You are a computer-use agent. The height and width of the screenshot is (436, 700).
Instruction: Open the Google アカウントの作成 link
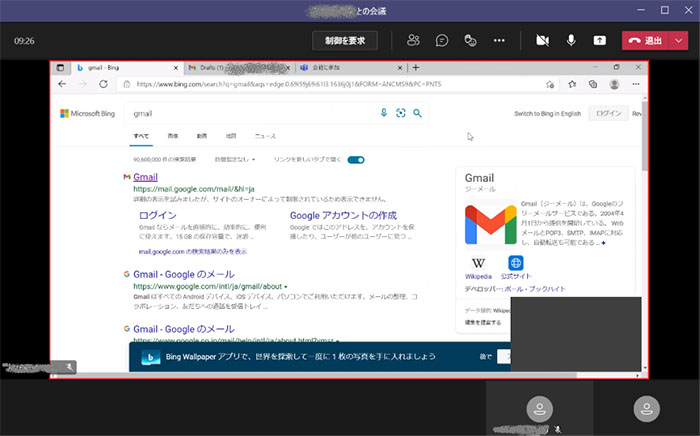(x=345, y=215)
